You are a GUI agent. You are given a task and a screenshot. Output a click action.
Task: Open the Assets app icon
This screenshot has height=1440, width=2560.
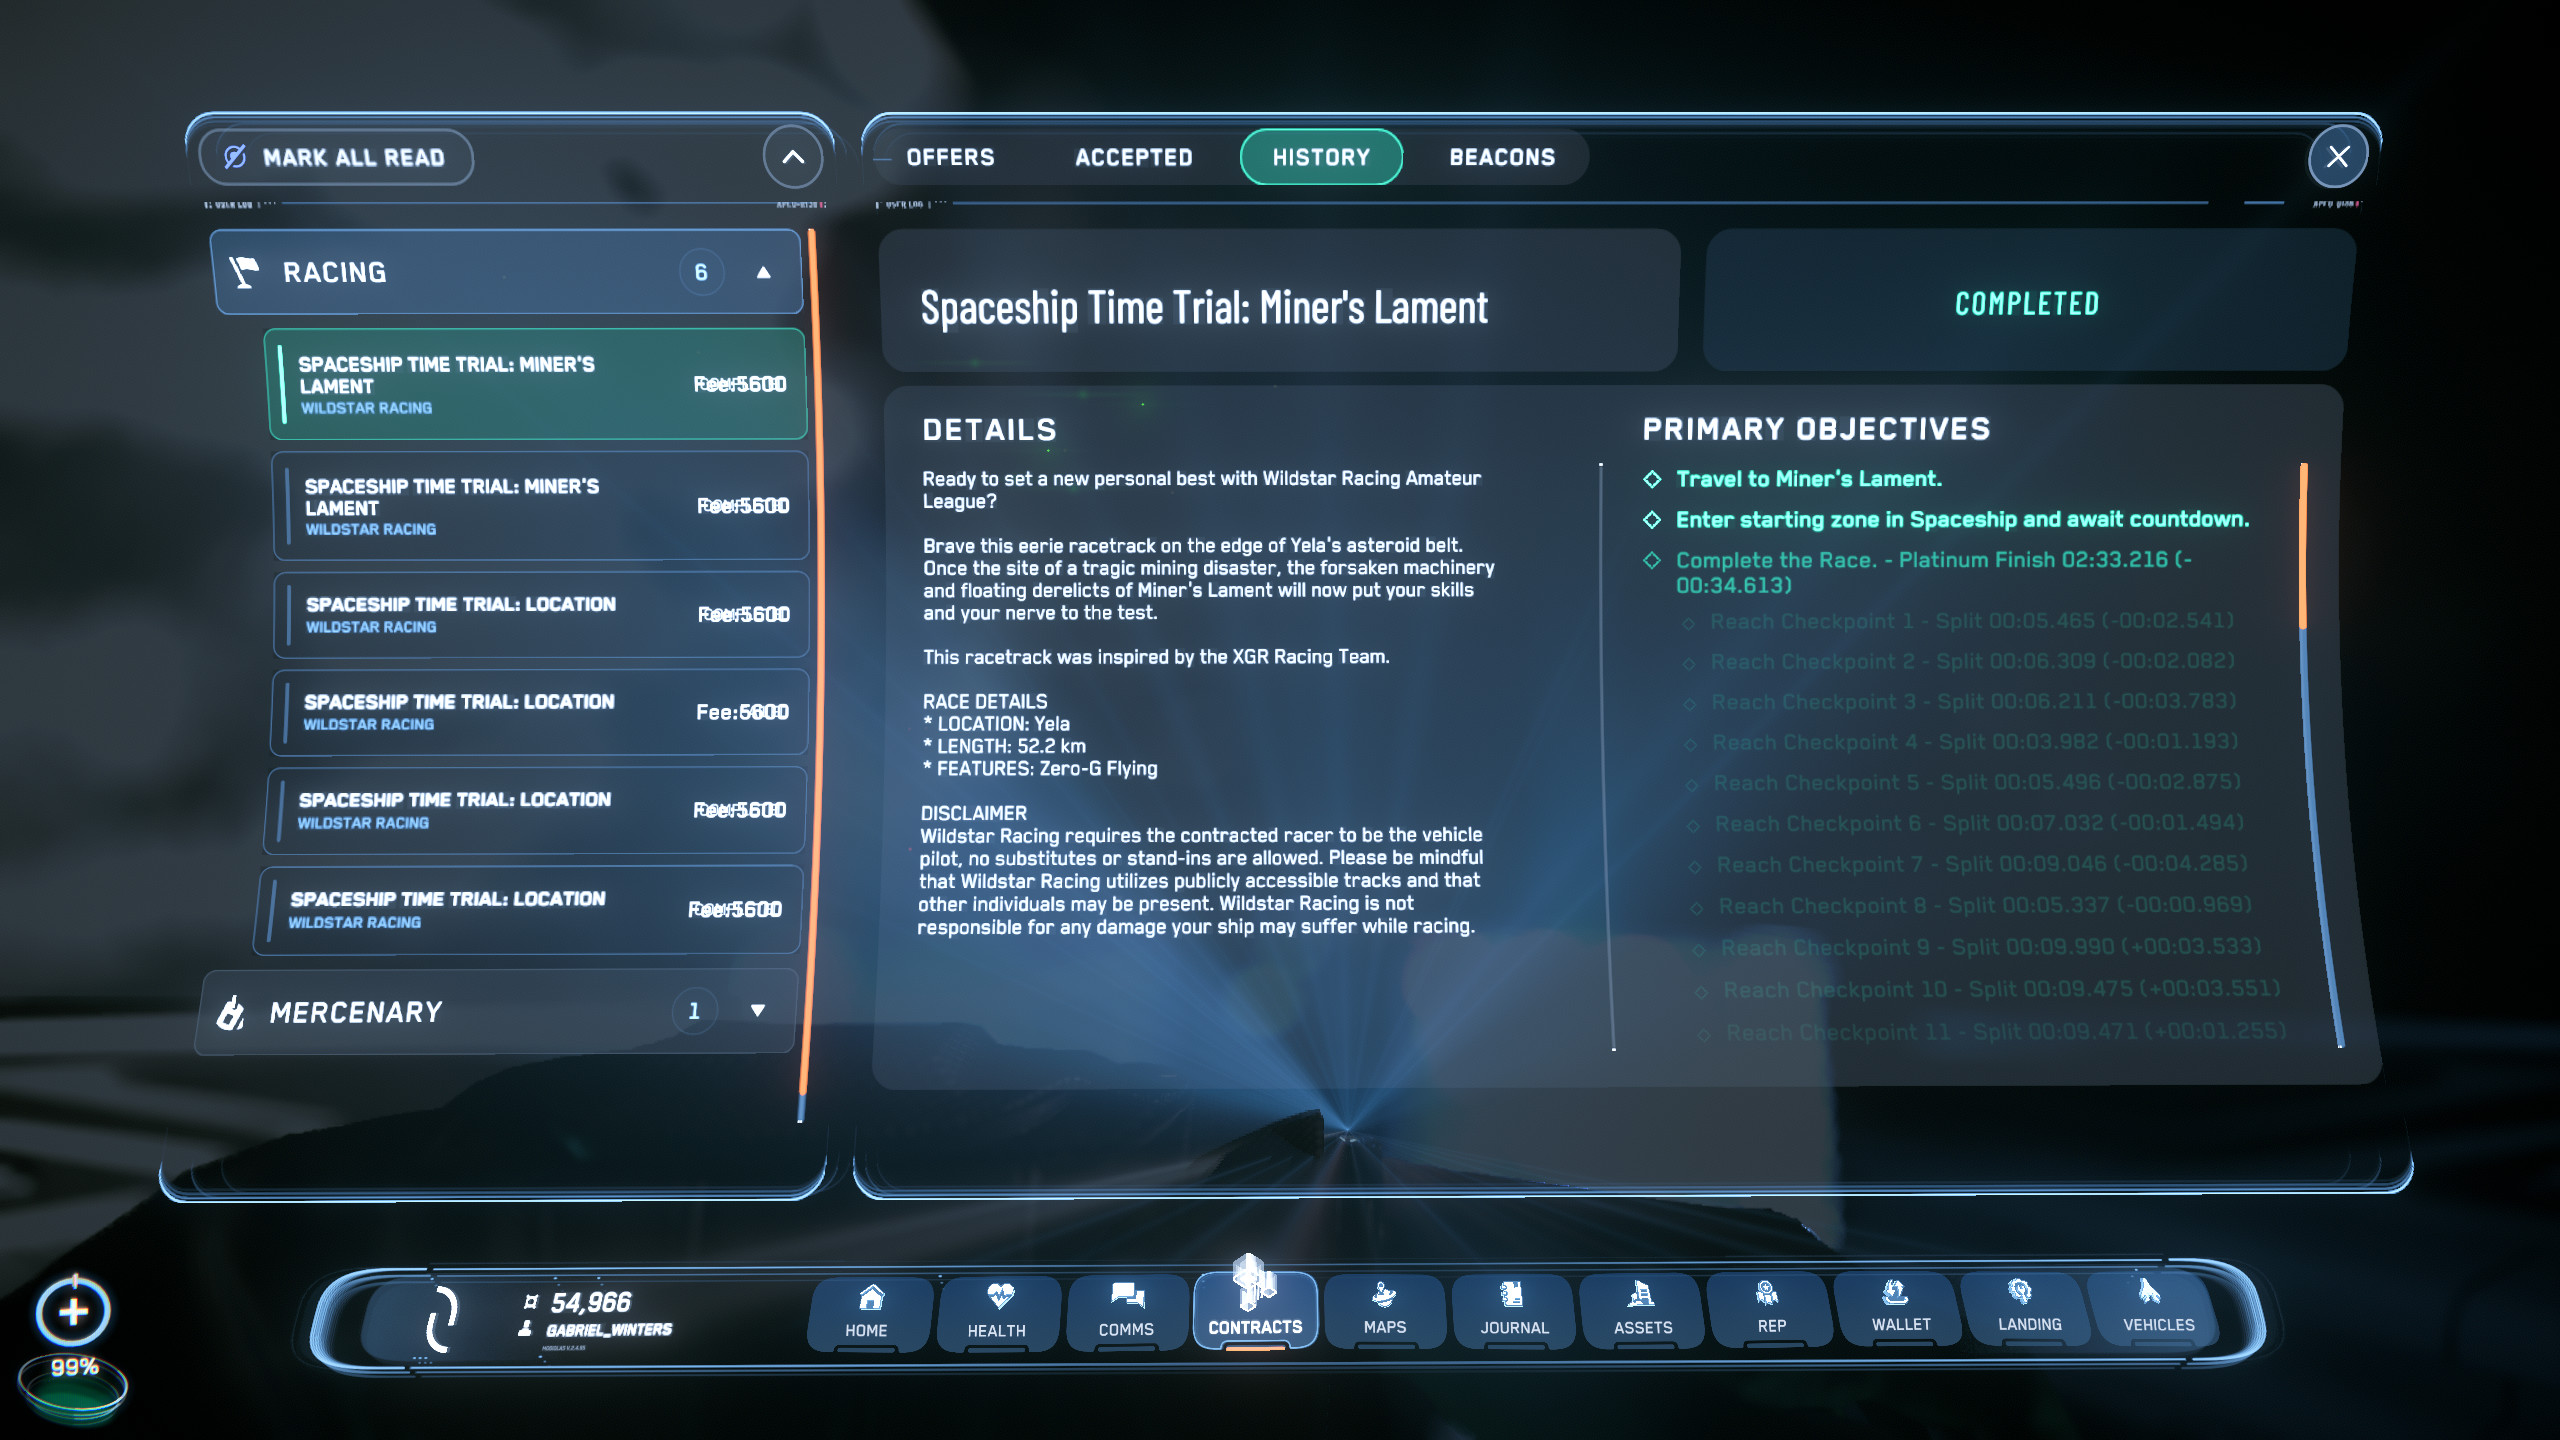pyautogui.click(x=1642, y=1310)
